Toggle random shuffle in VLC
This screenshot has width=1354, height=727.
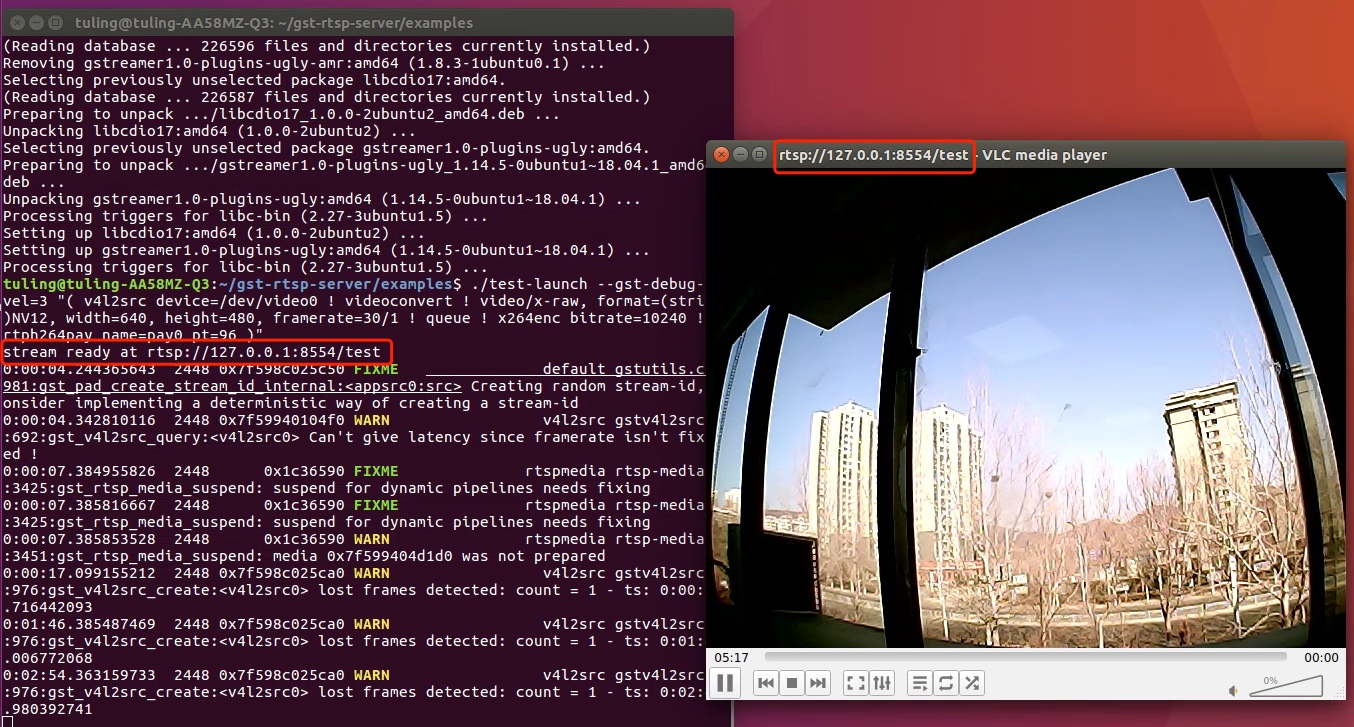click(x=971, y=683)
